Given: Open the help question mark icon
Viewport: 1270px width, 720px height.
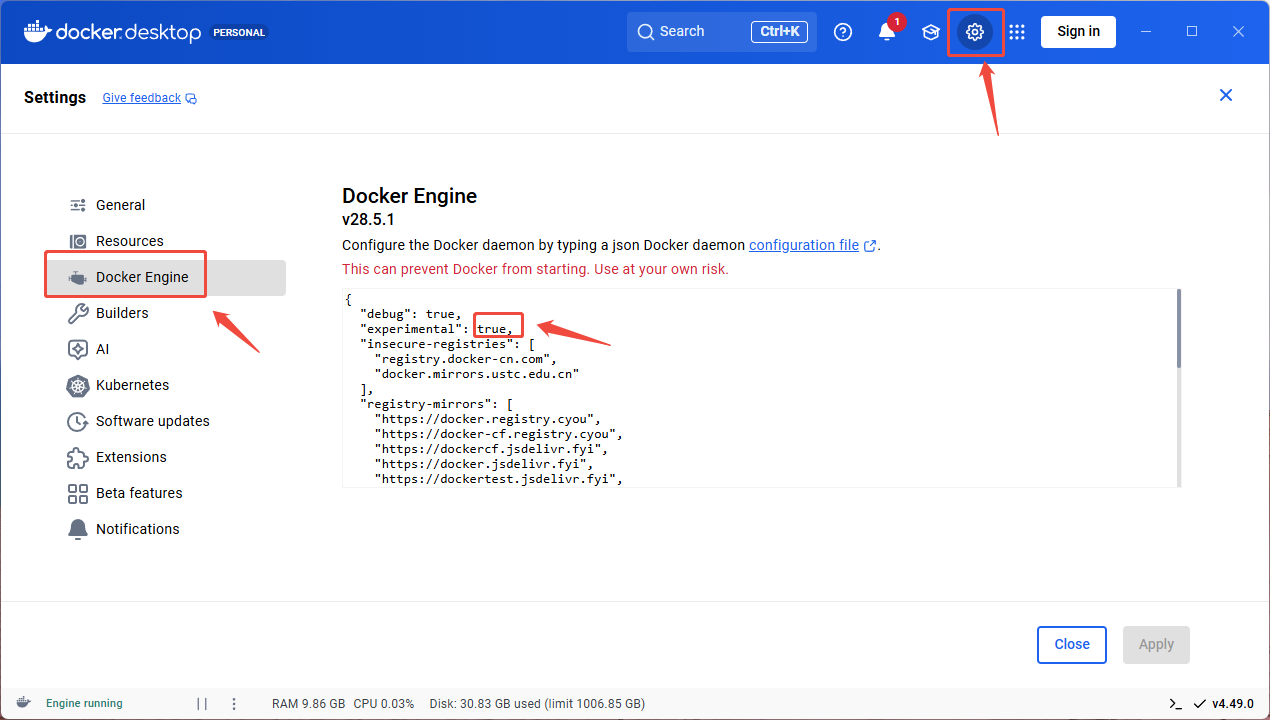Looking at the screenshot, I should pyautogui.click(x=843, y=32).
